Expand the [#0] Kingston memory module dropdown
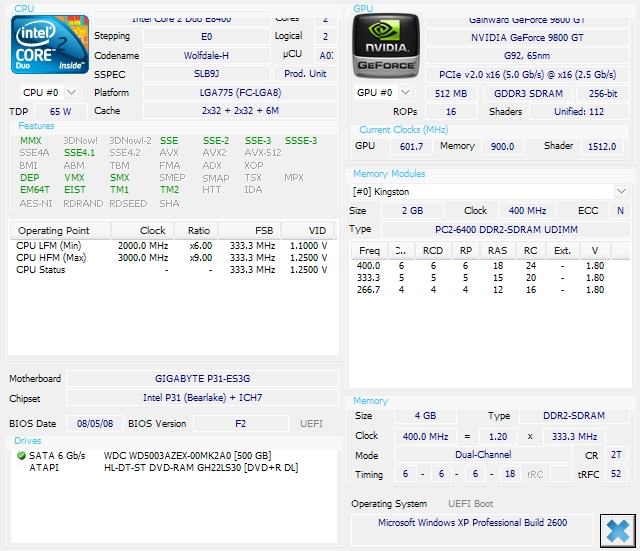 [x=621, y=191]
